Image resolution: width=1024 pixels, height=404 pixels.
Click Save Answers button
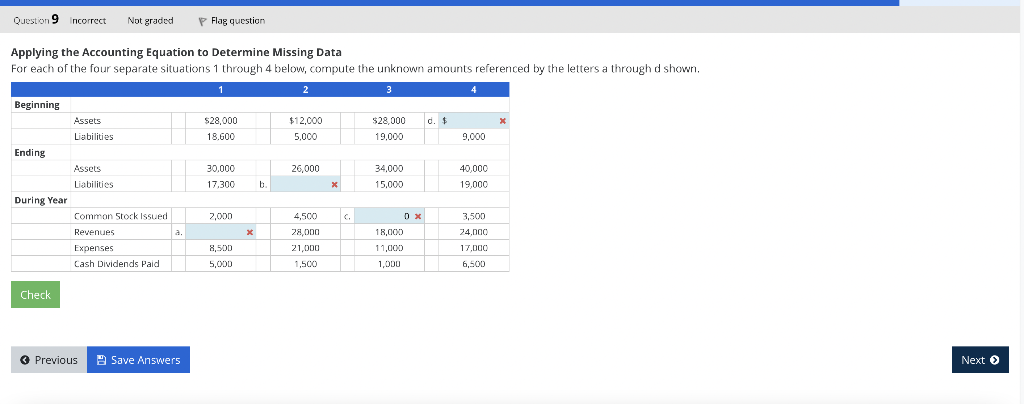click(138, 360)
